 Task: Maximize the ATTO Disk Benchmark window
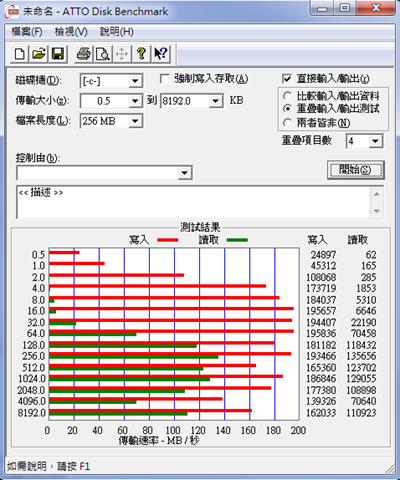345,8
